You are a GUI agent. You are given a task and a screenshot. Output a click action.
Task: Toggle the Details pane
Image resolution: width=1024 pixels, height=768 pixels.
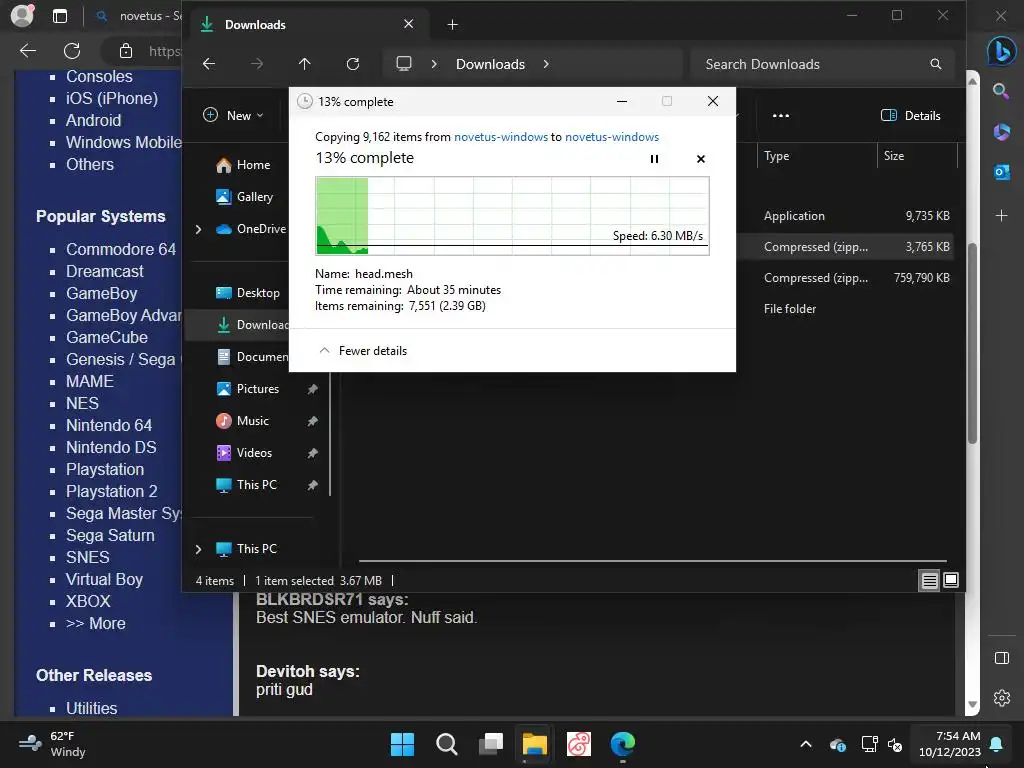coord(910,116)
